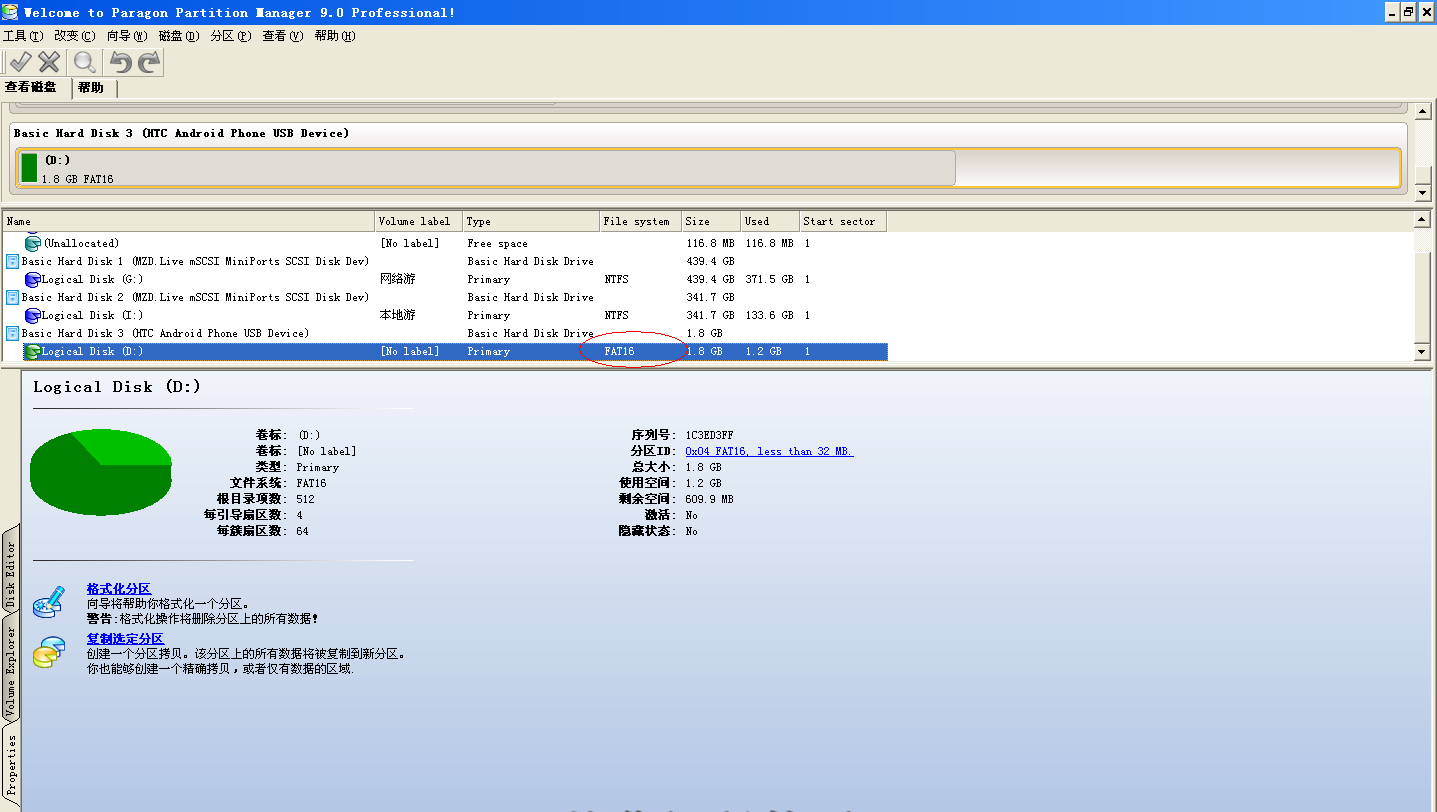Open the 工具(T) menu

click(23, 36)
